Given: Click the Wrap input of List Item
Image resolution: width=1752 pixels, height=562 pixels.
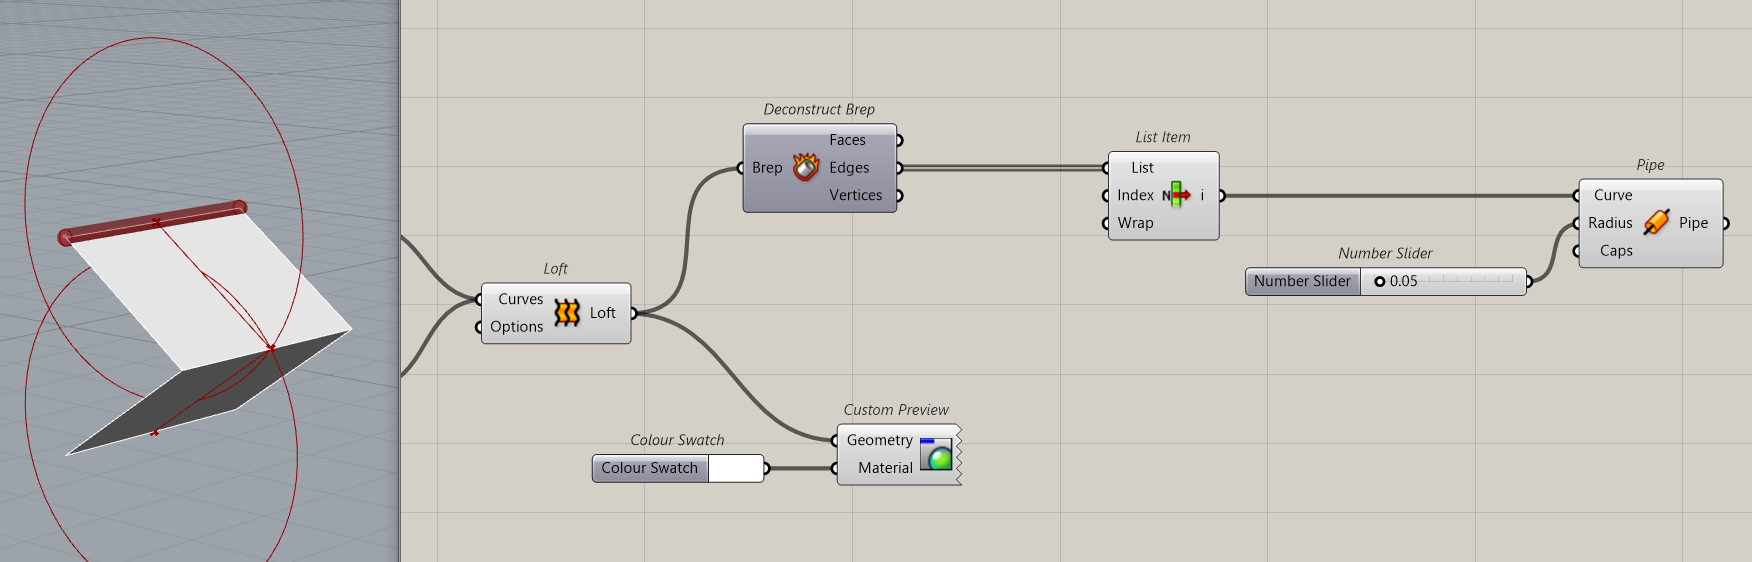Looking at the screenshot, I should coord(1135,223).
